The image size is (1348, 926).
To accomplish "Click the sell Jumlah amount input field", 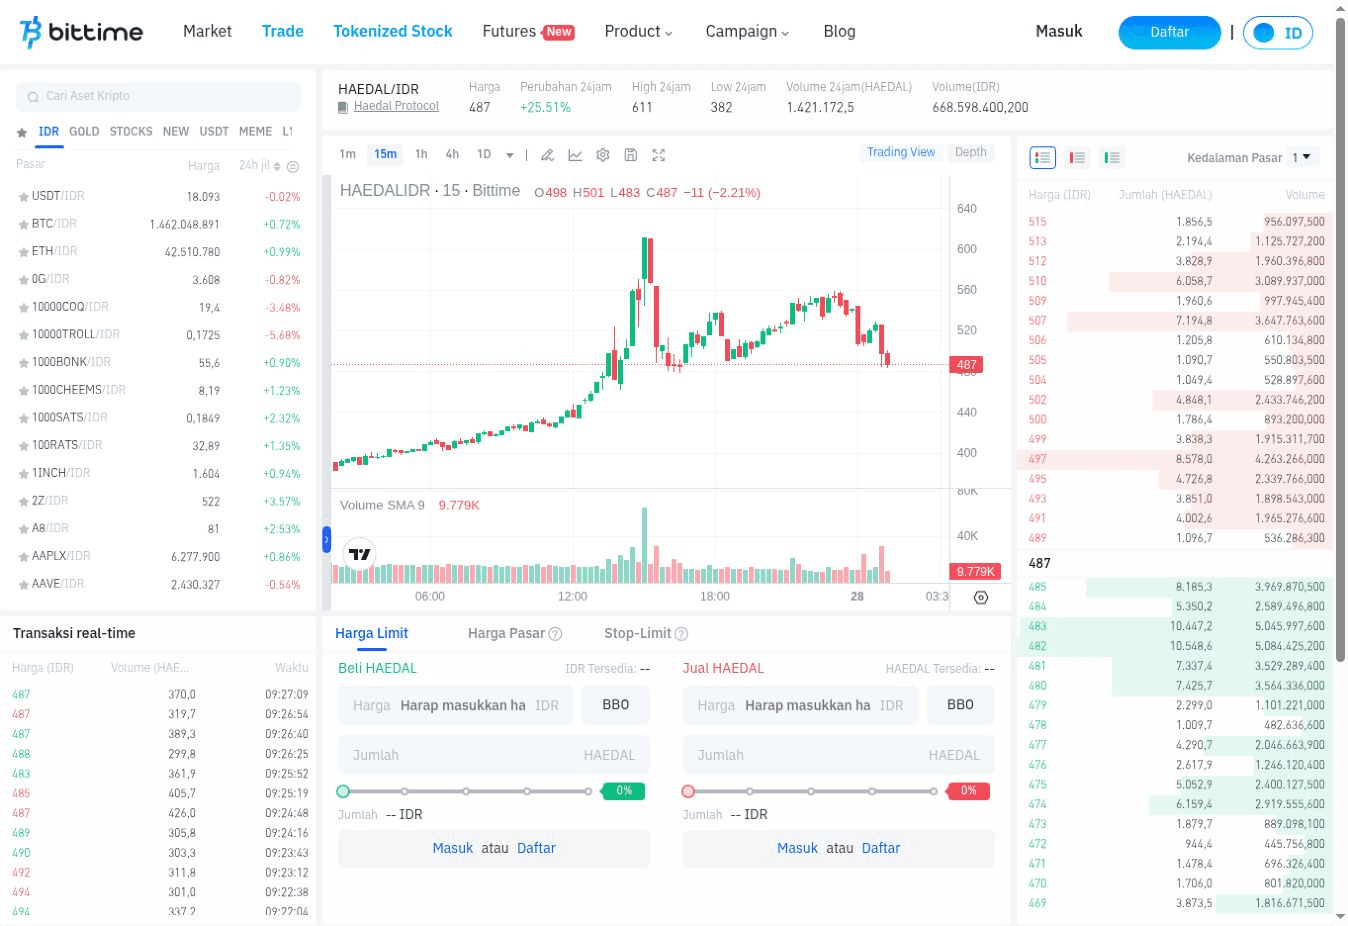I will 839,755.
